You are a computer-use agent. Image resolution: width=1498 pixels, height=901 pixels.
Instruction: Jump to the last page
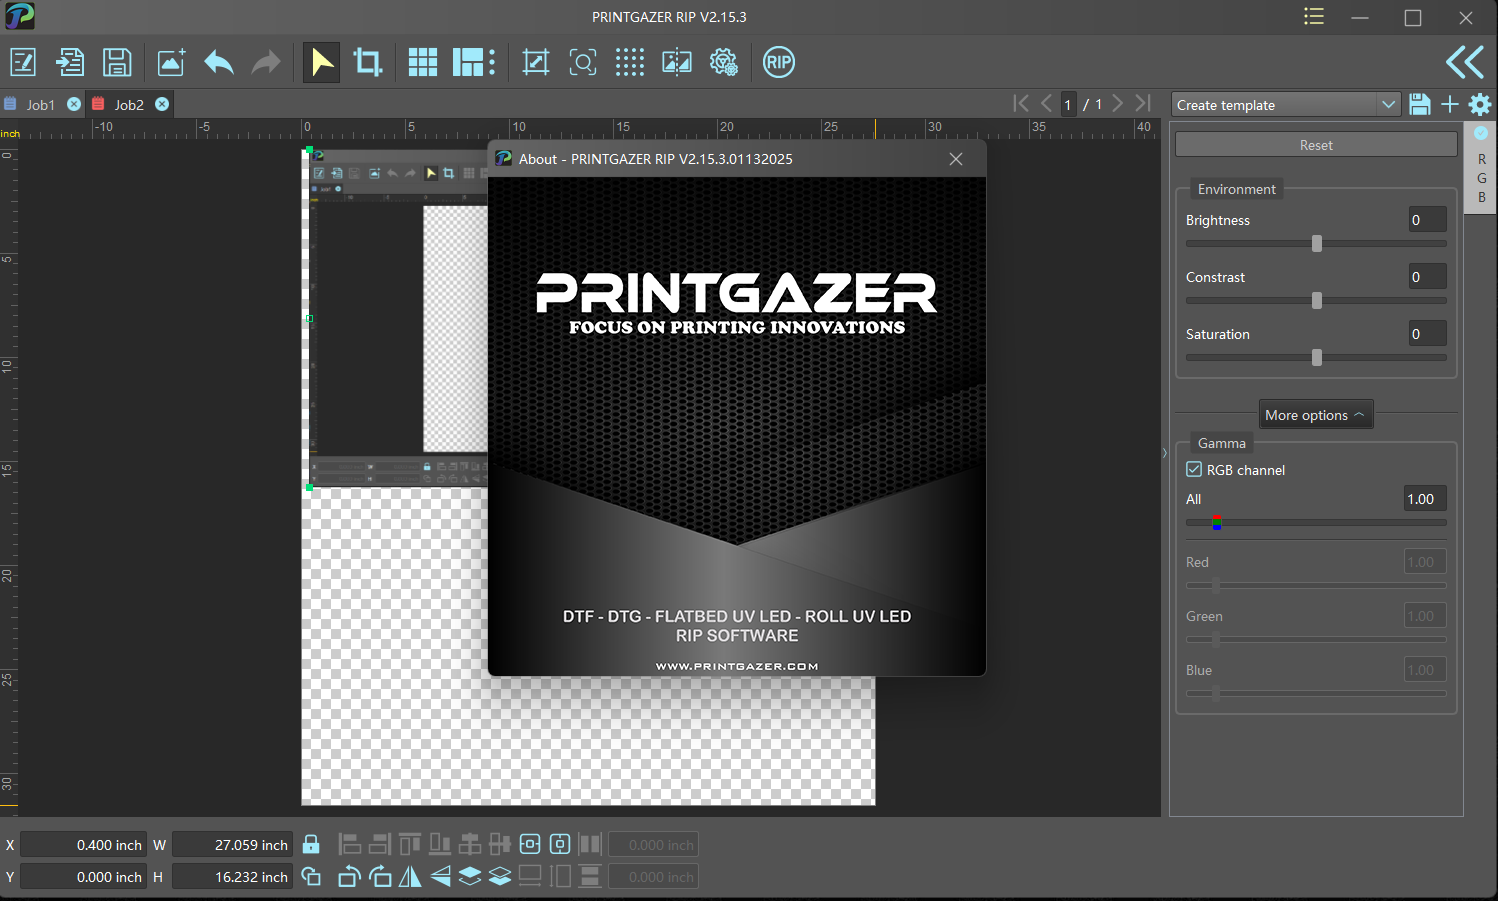1143,104
